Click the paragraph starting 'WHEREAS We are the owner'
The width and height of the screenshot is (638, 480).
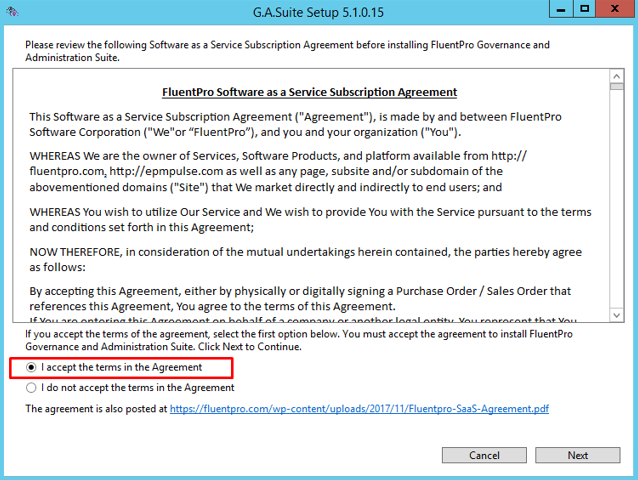[278, 171]
